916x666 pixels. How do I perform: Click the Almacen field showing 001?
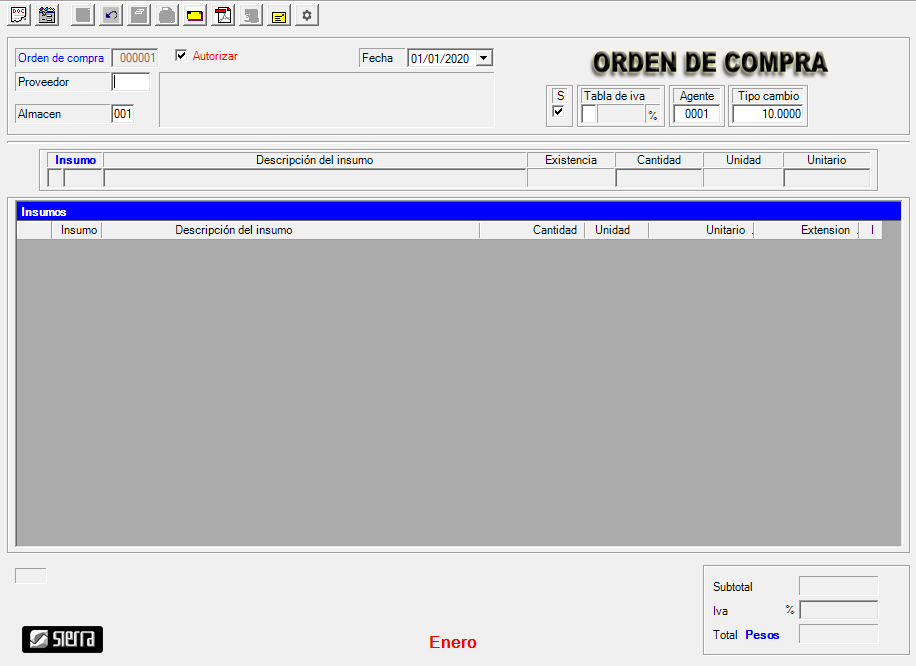122,114
